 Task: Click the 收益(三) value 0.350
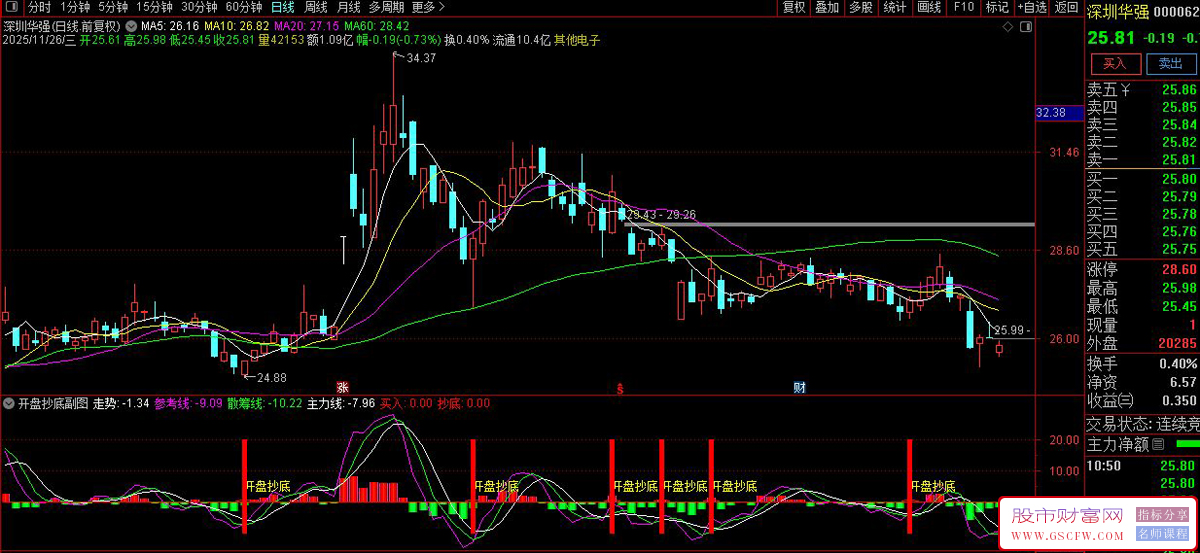1179,401
